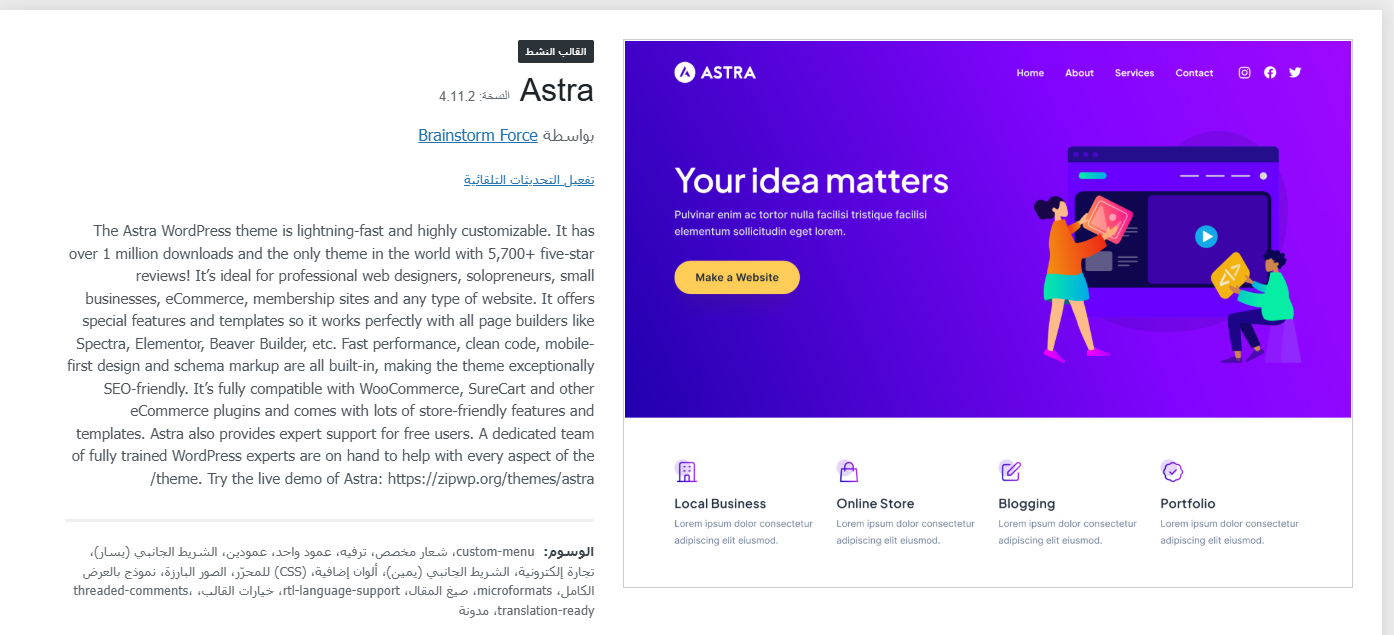Open the Home menu item in preview
The height and width of the screenshot is (635, 1394).
pyautogui.click(x=1030, y=73)
